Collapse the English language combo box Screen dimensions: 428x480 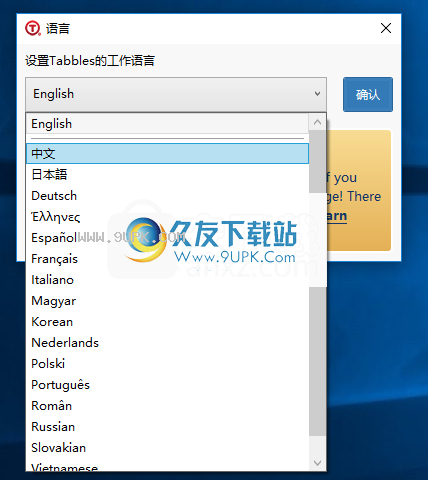point(176,94)
